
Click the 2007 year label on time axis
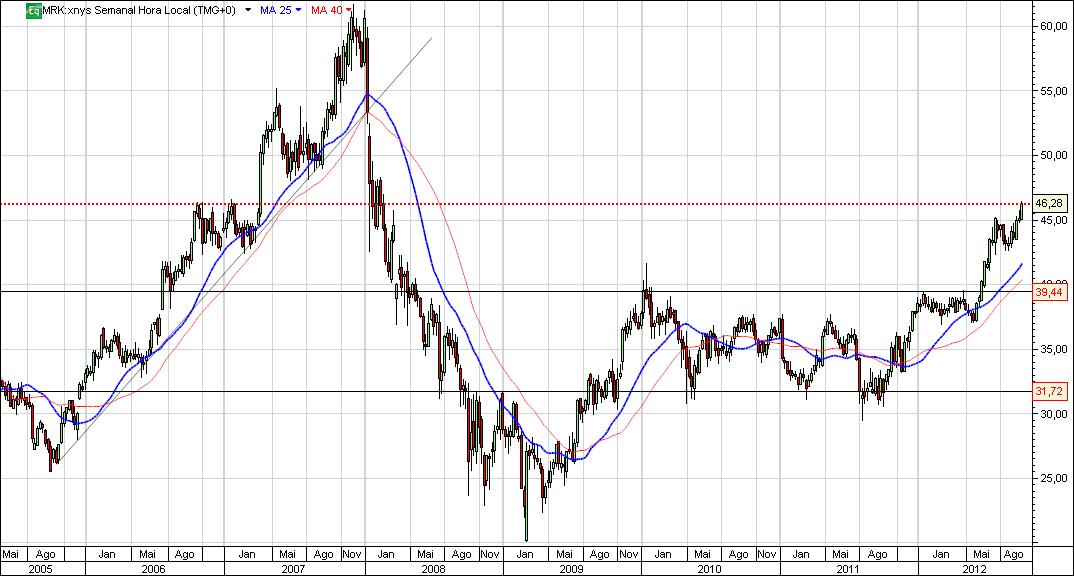coord(293,568)
